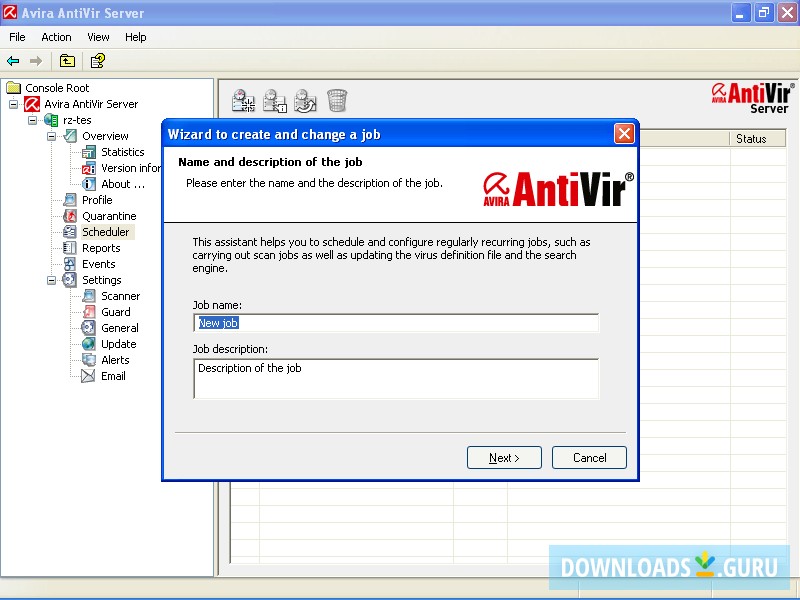Open the Help menu
800x600 pixels.
[136, 37]
